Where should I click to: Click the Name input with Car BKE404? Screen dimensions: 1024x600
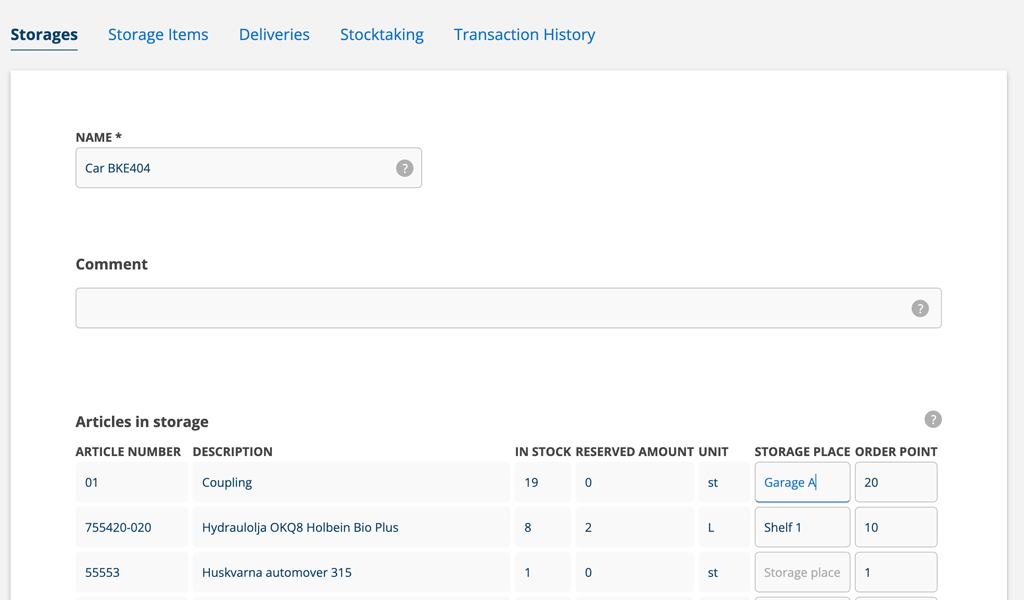click(x=235, y=168)
